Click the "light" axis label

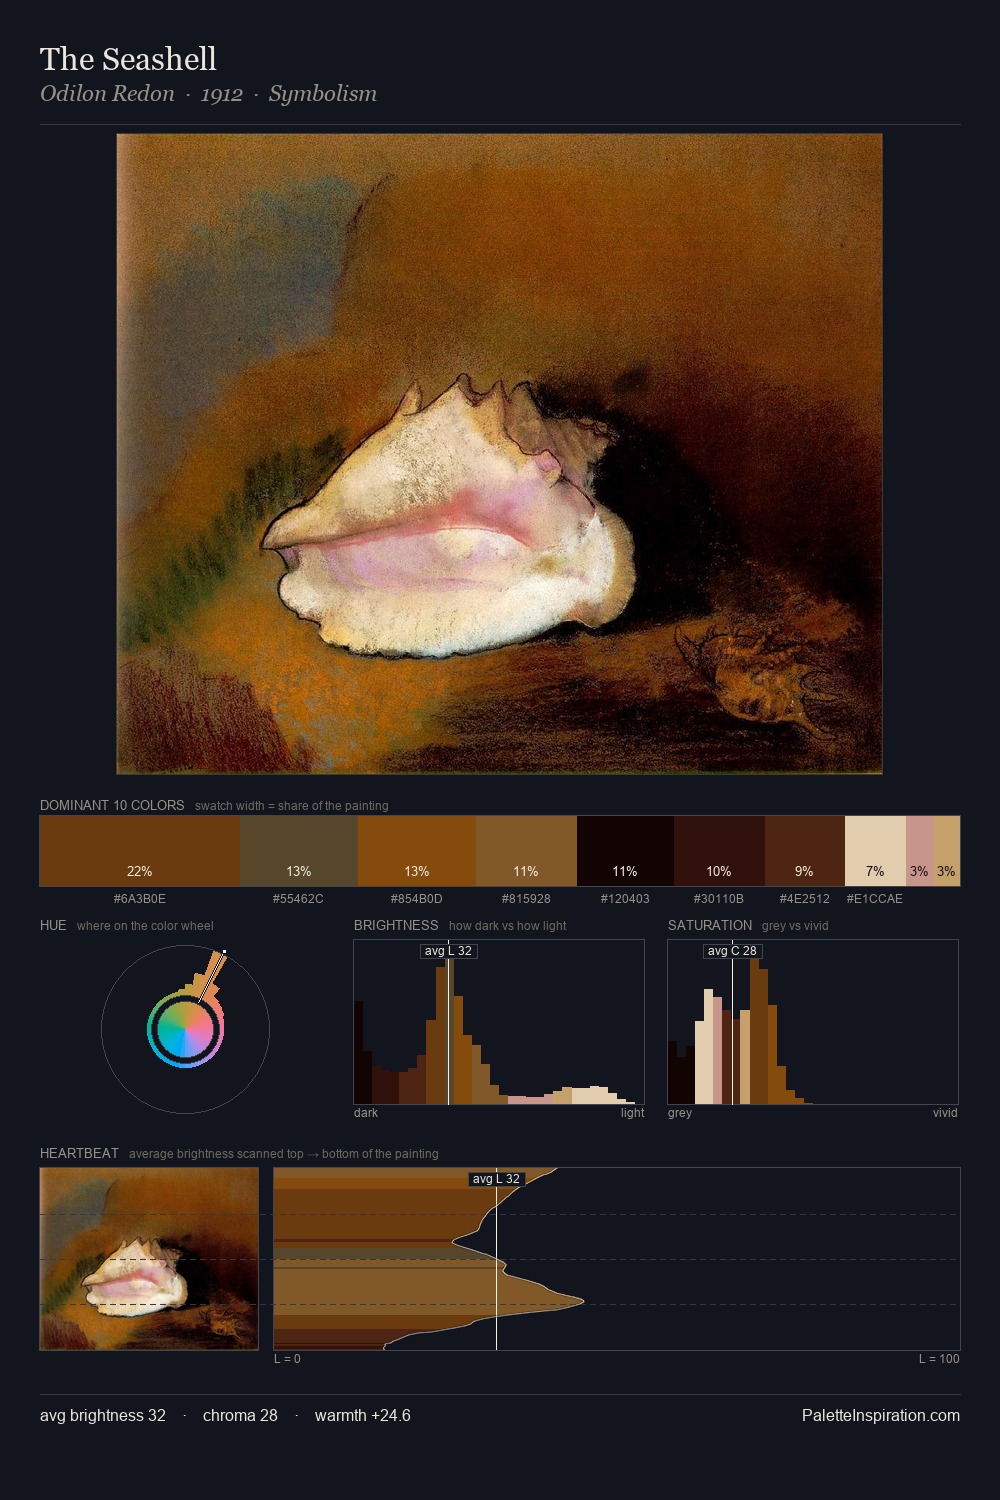tap(632, 1113)
